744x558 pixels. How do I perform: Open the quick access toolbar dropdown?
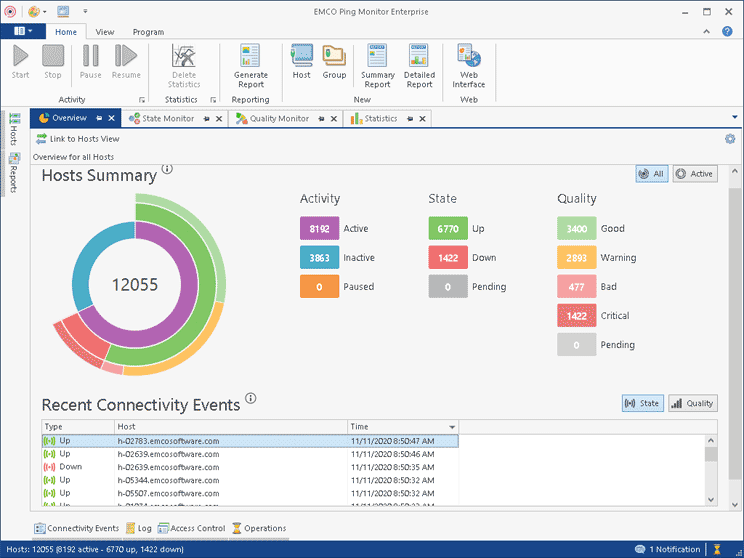pyautogui.click(x=84, y=12)
